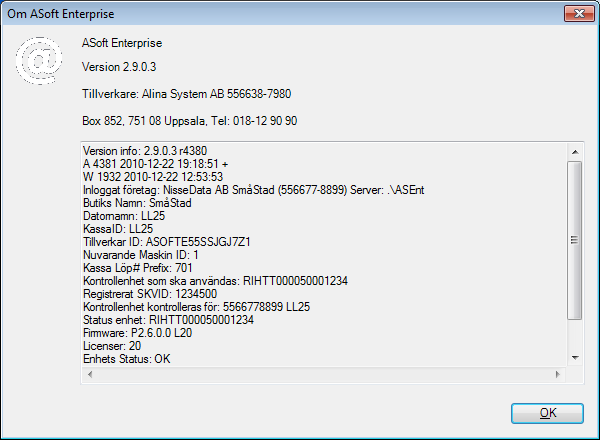Click the 'Butiks Namn: SmåStad' row
This screenshot has height=440, width=600.
coord(137,203)
